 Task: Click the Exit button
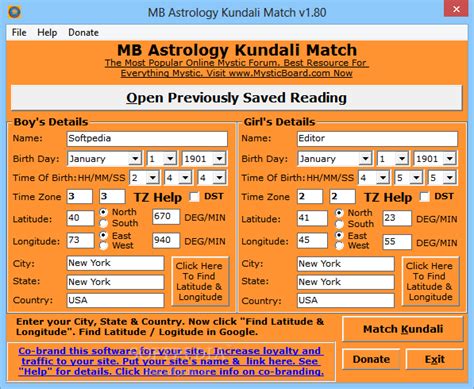pos(434,359)
